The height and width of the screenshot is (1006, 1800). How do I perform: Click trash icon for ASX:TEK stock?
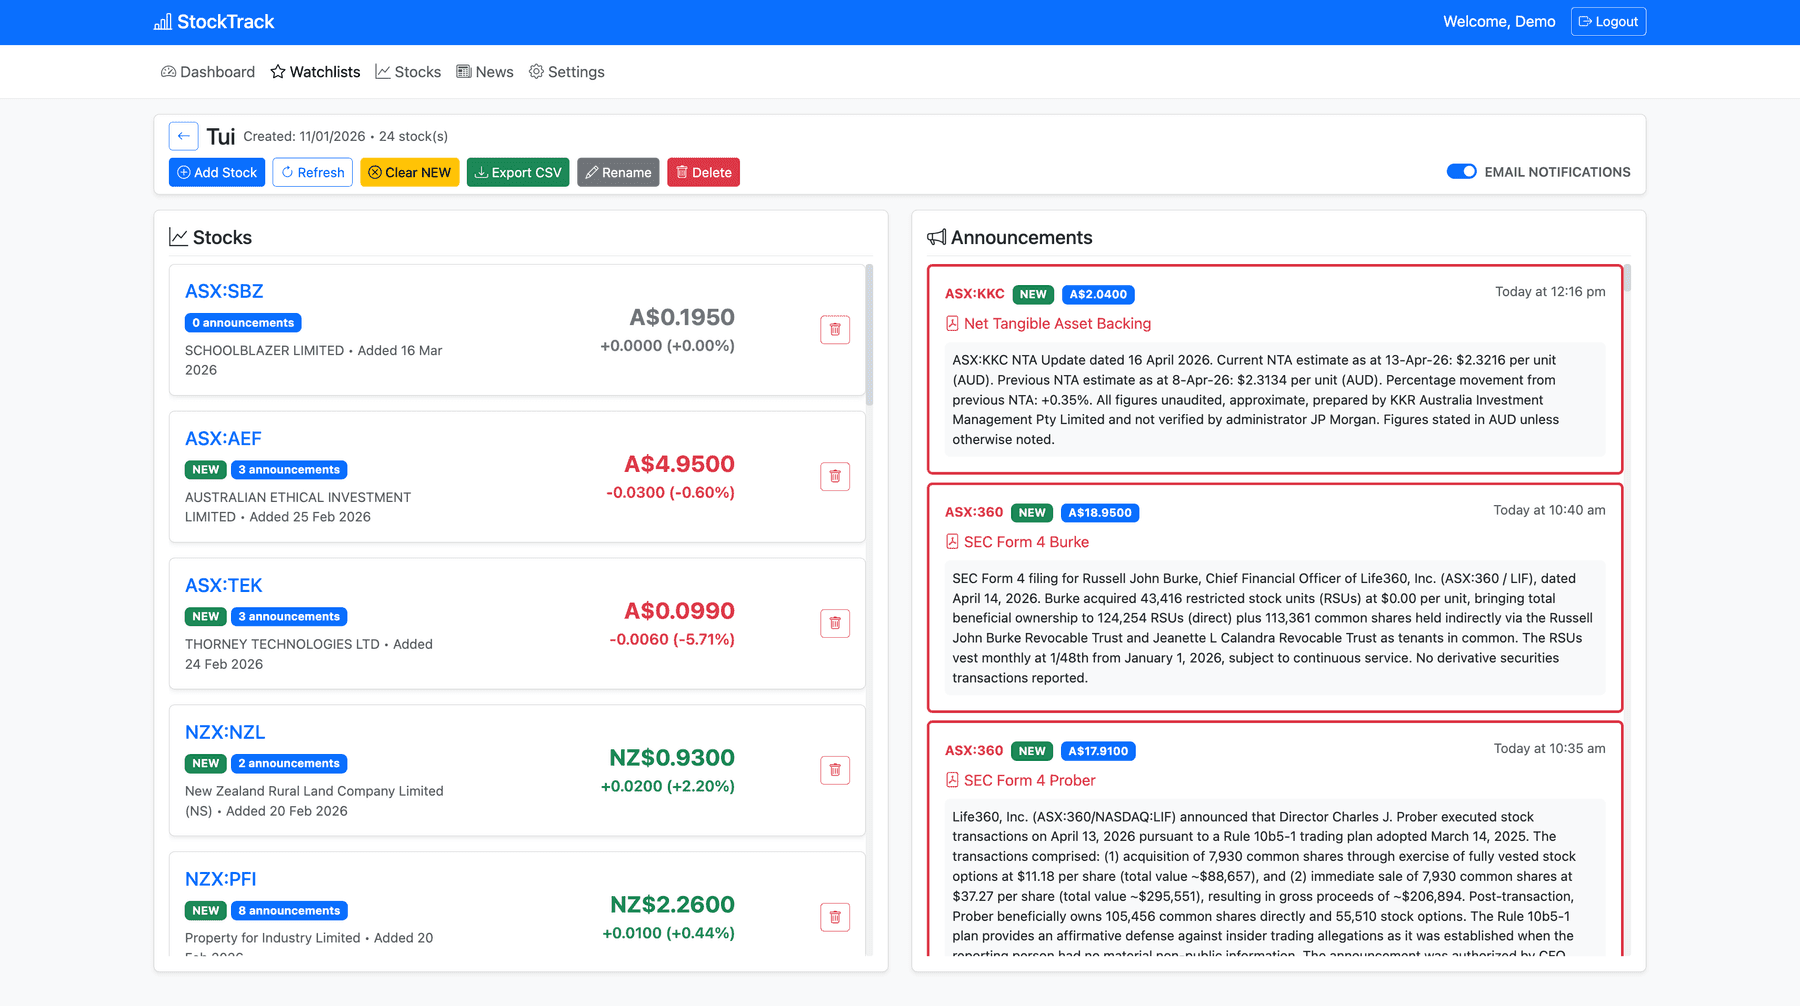(835, 624)
